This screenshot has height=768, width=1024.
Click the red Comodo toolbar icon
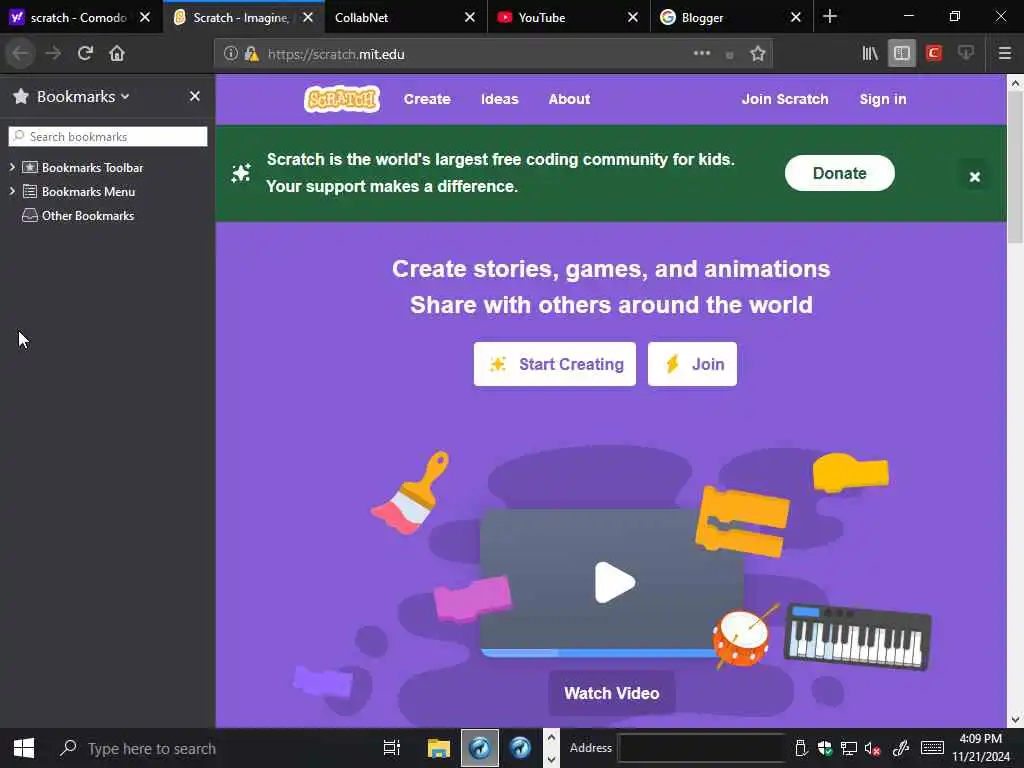(x=934, y=54)
